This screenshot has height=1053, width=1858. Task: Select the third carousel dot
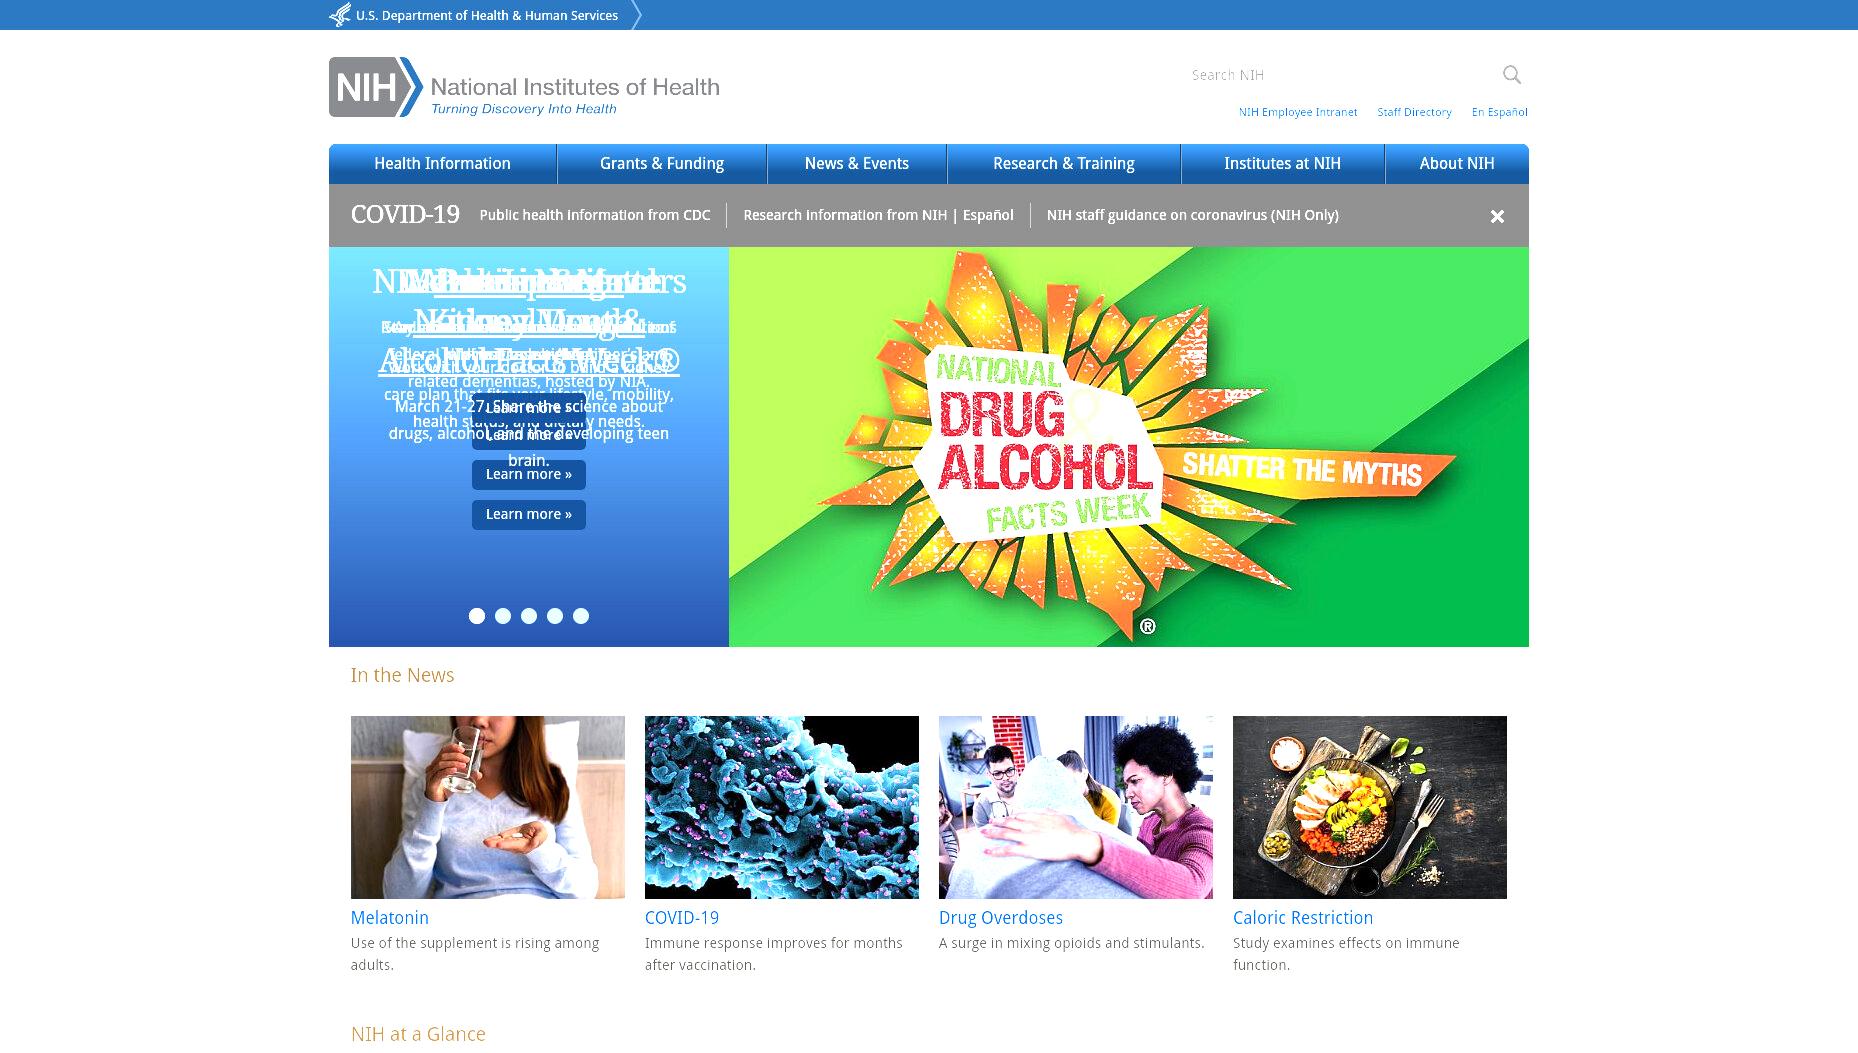coord(529,616)
